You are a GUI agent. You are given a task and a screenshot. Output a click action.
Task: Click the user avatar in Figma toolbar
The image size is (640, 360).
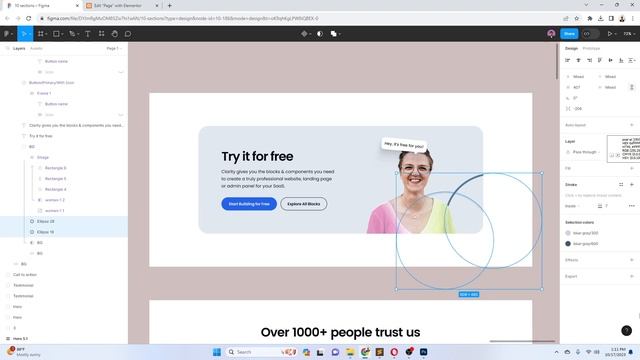tap(551, 34)
